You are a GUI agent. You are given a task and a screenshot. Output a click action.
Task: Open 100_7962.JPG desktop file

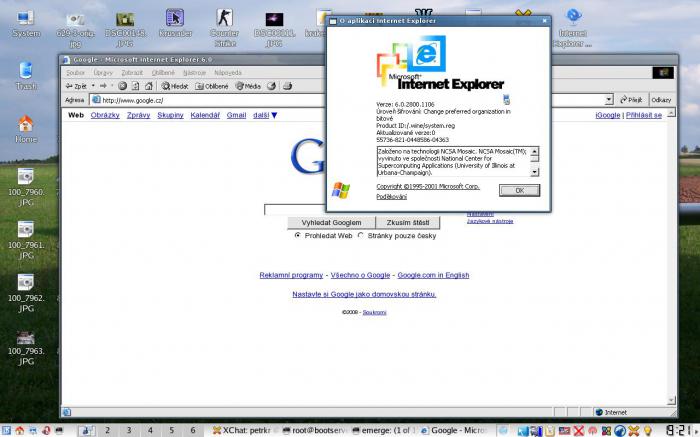pyautogui.click(x=26, y=293)
